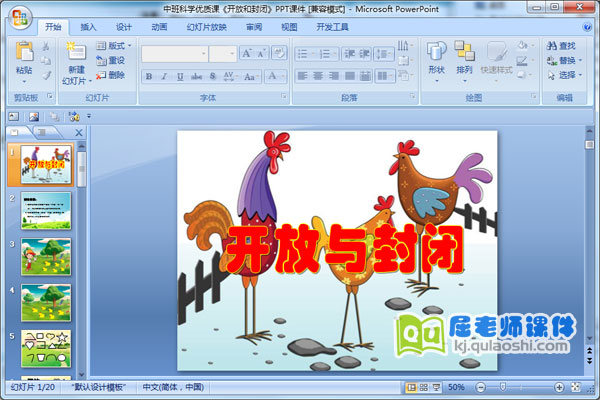Click the Delete (删除) slide button

111,75
